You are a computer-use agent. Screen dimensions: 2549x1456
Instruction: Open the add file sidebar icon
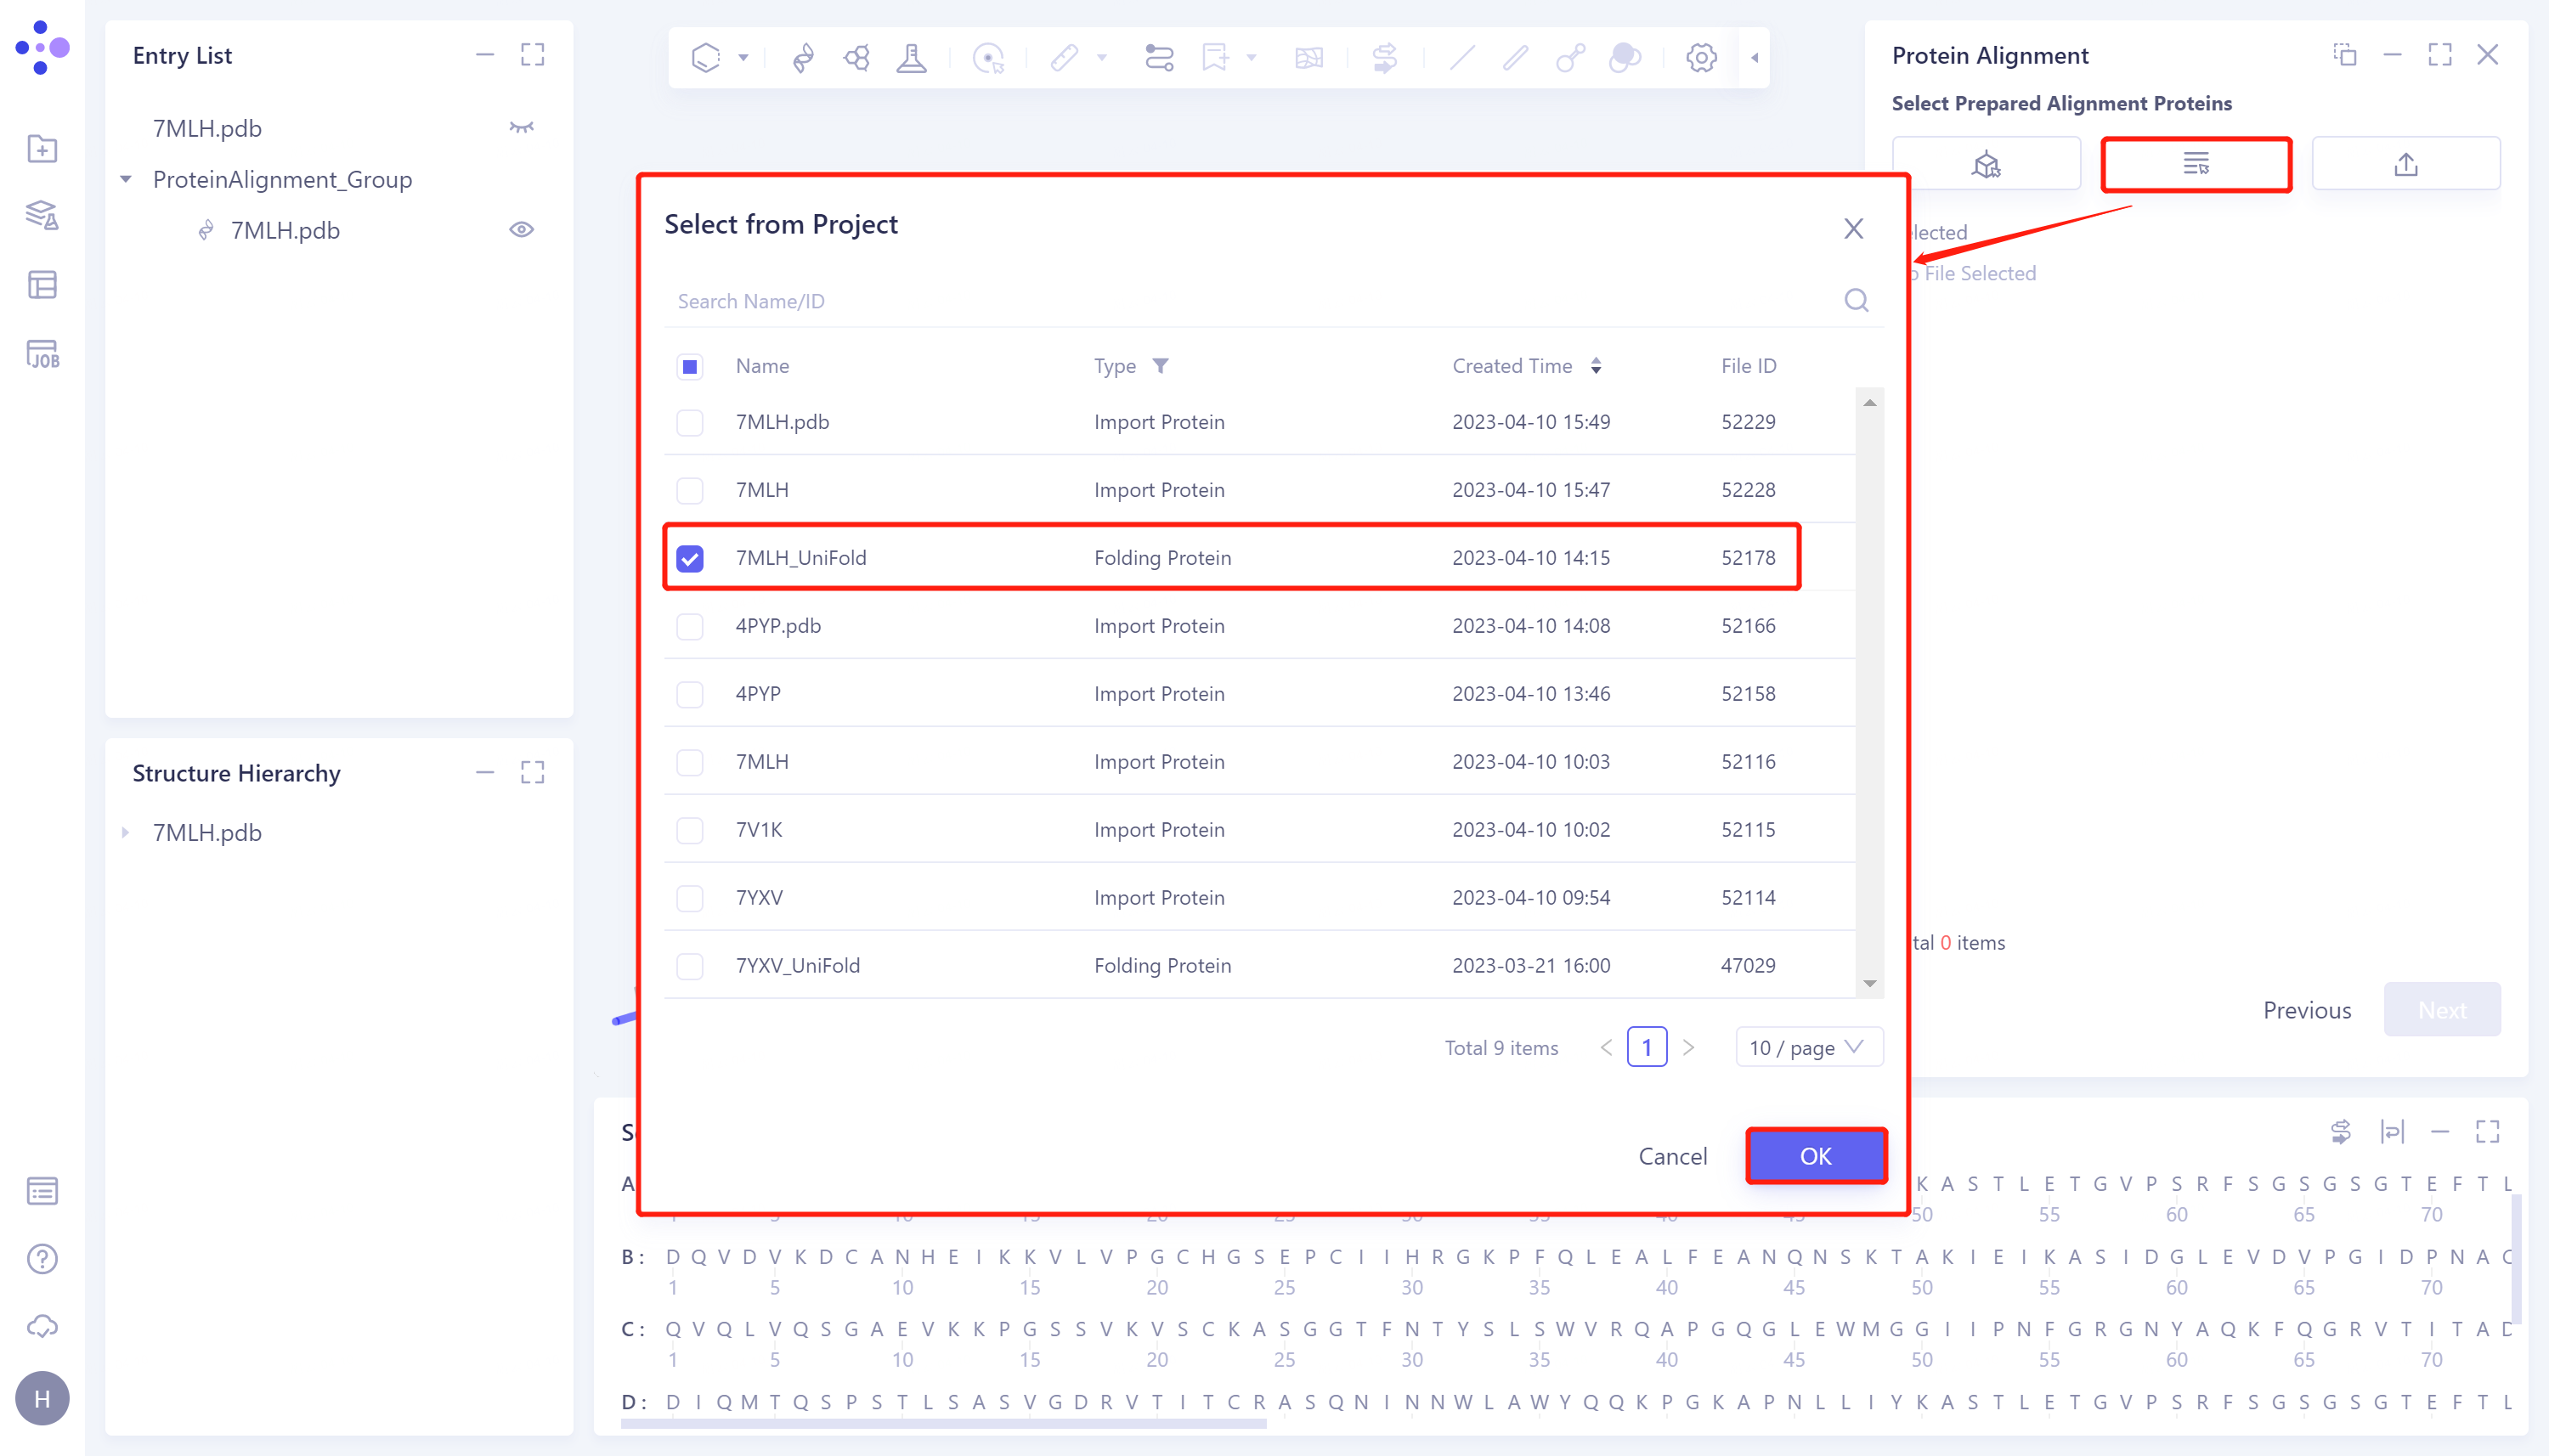pyautogui.click(x=42, y=149)
